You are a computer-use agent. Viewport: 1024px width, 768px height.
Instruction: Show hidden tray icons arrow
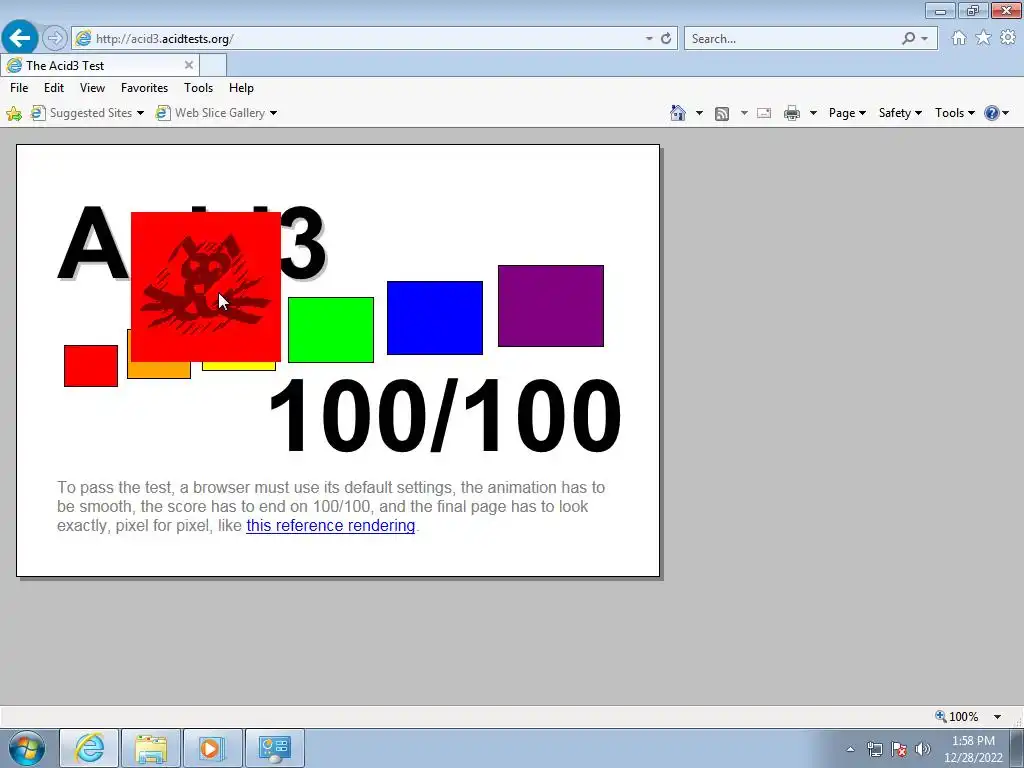click(850, 749)
